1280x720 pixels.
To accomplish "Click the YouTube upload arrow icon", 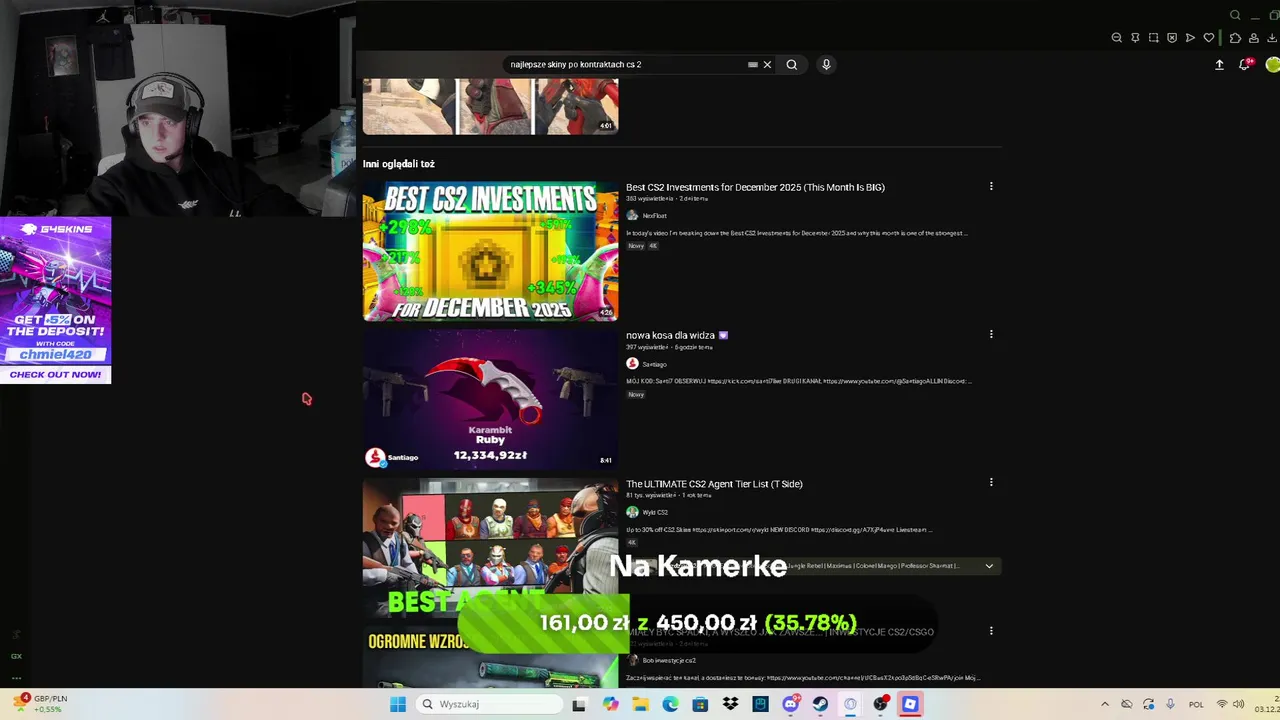I will (x=1219, y=64).
